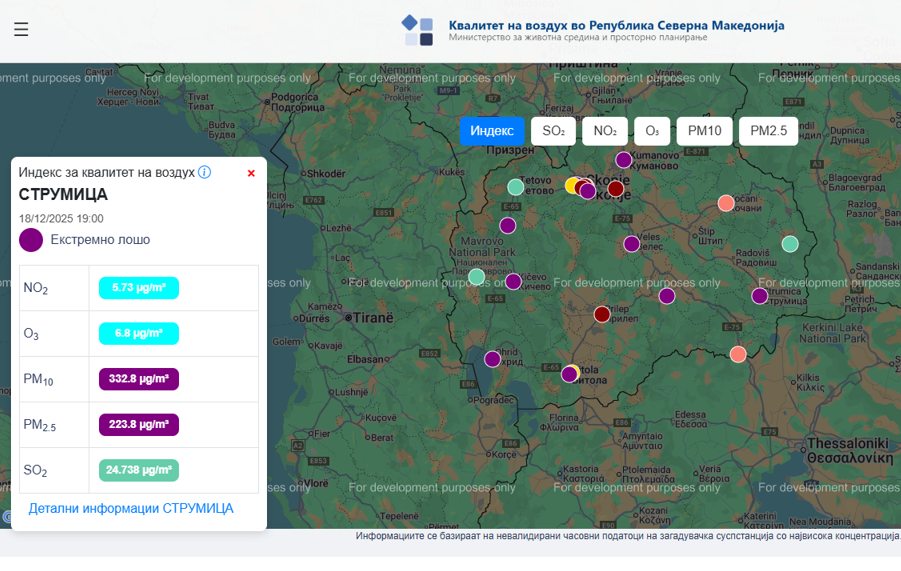Click the green station marker near Tetovo
Screen dimensions: 901x571
tap(515, 187)
